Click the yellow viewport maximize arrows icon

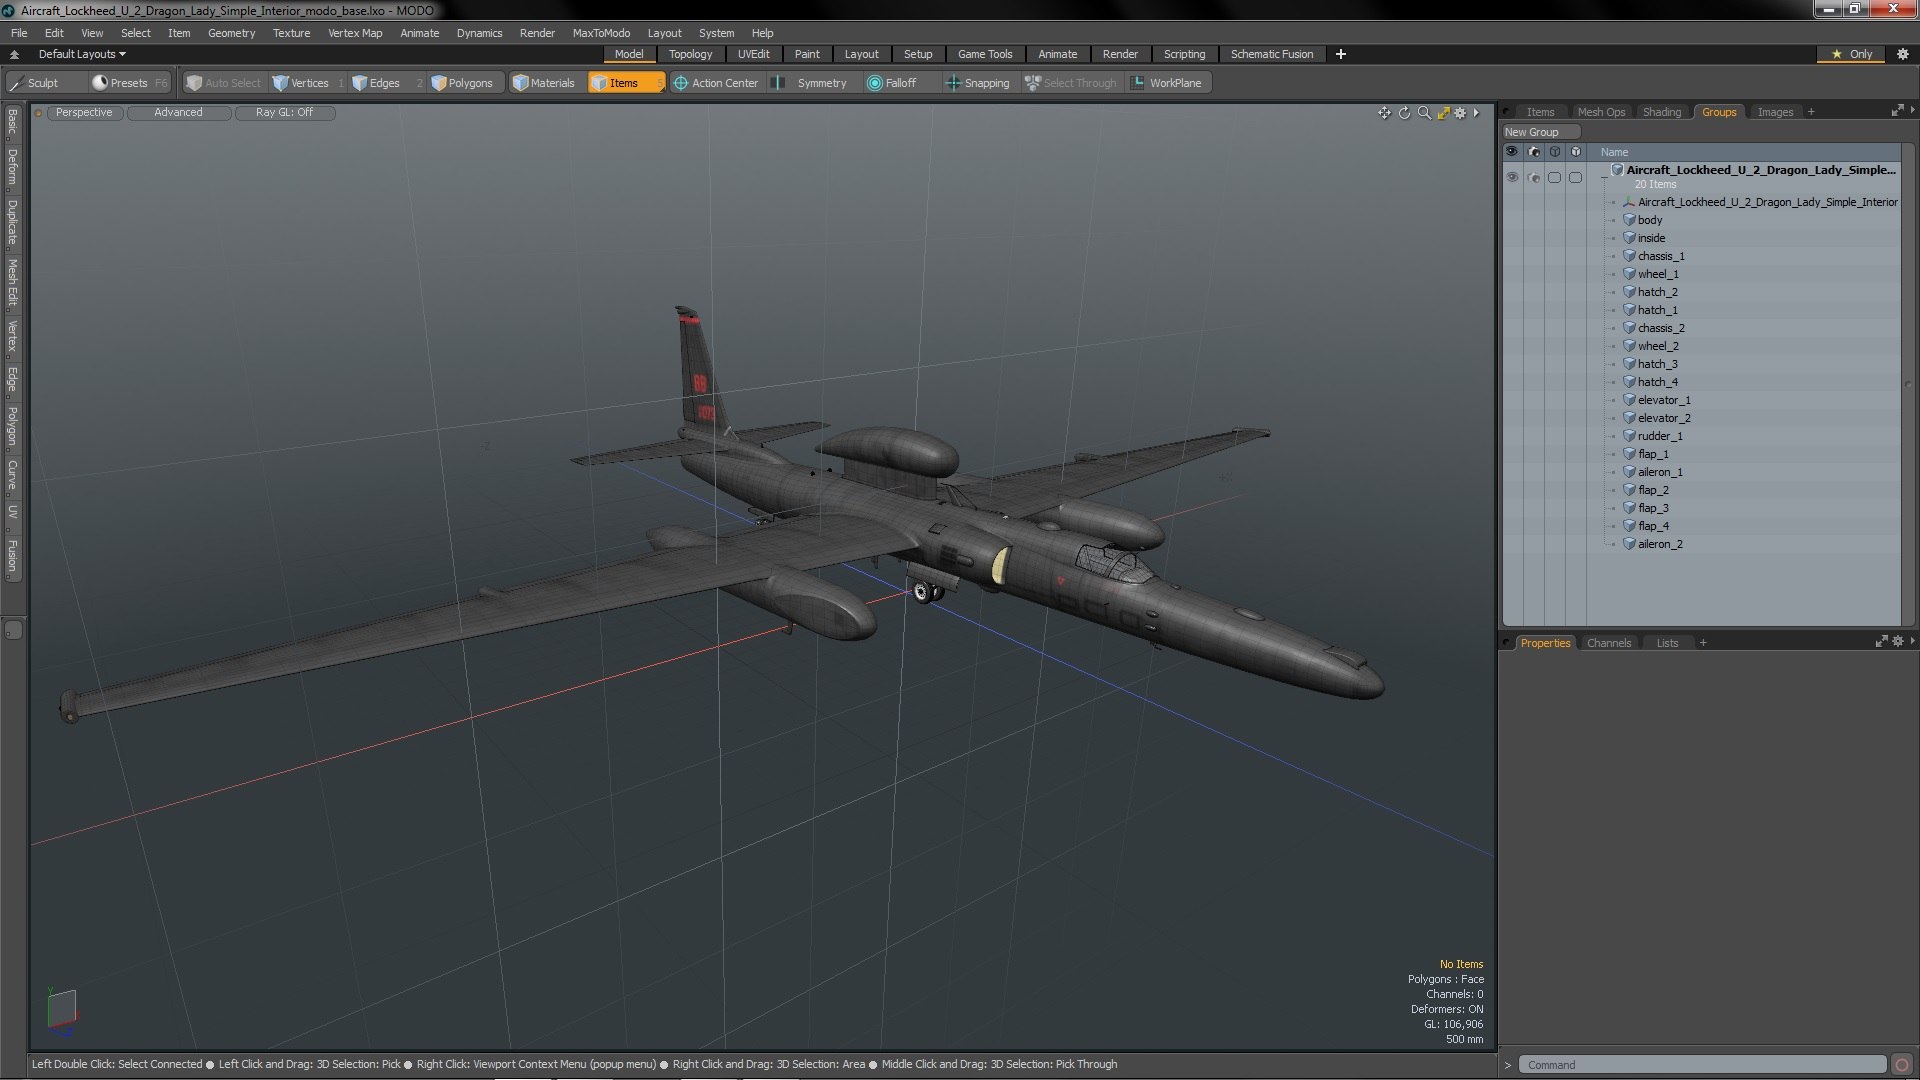(x=1443, y=113)
